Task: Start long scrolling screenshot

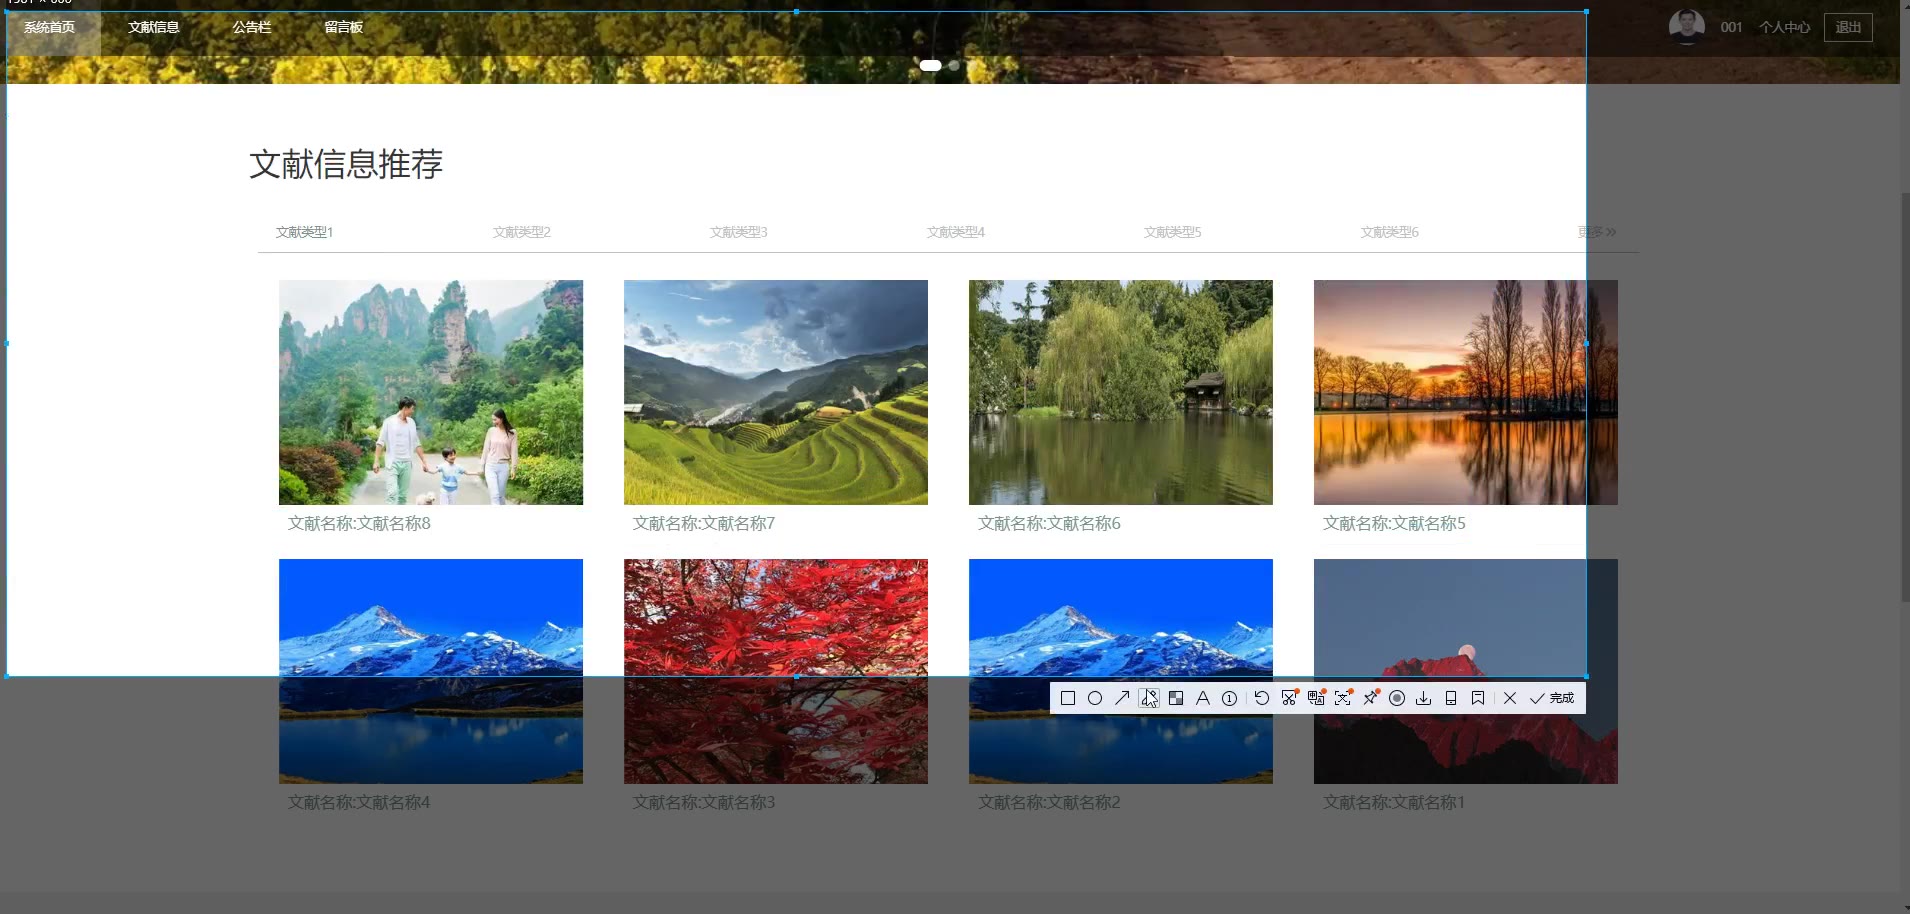Action: (1289, 698)
